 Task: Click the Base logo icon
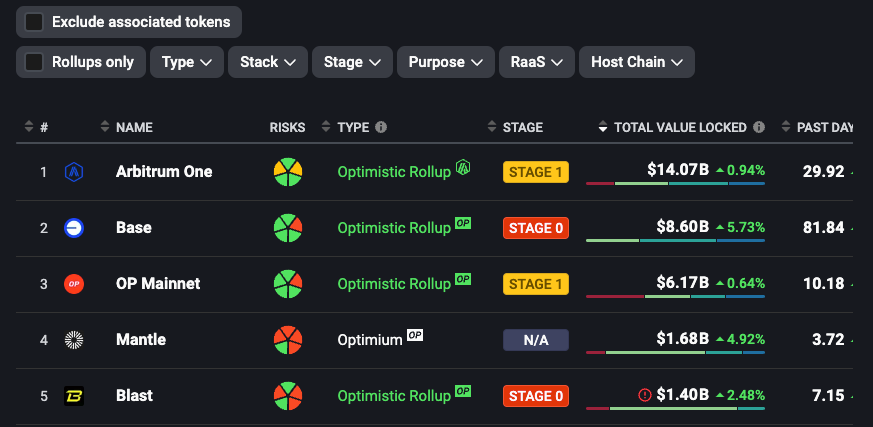(74, 228)
